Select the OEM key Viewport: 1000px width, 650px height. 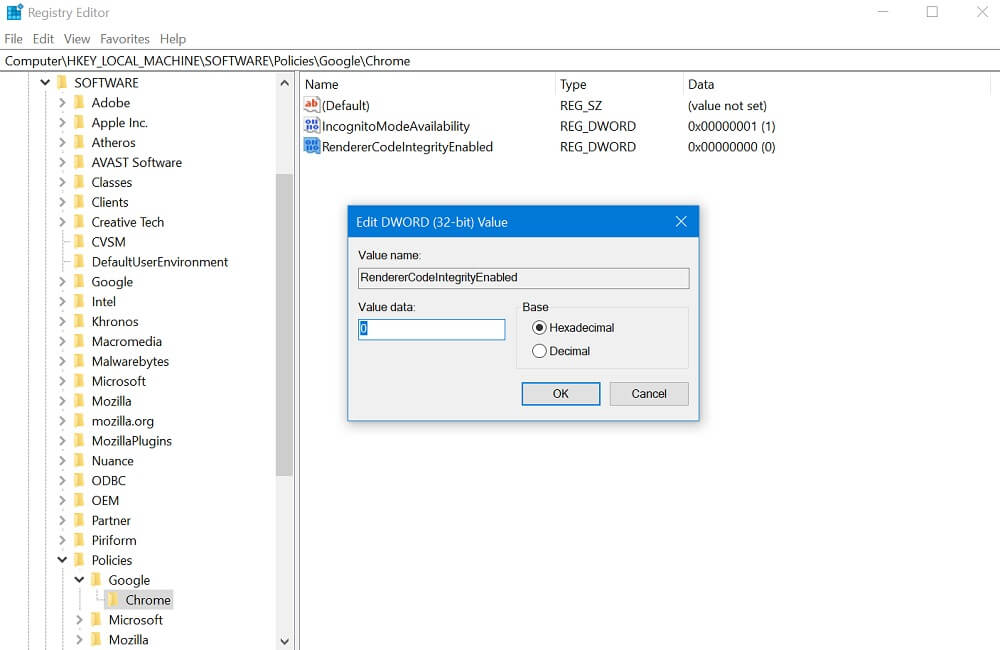[105, 500]
